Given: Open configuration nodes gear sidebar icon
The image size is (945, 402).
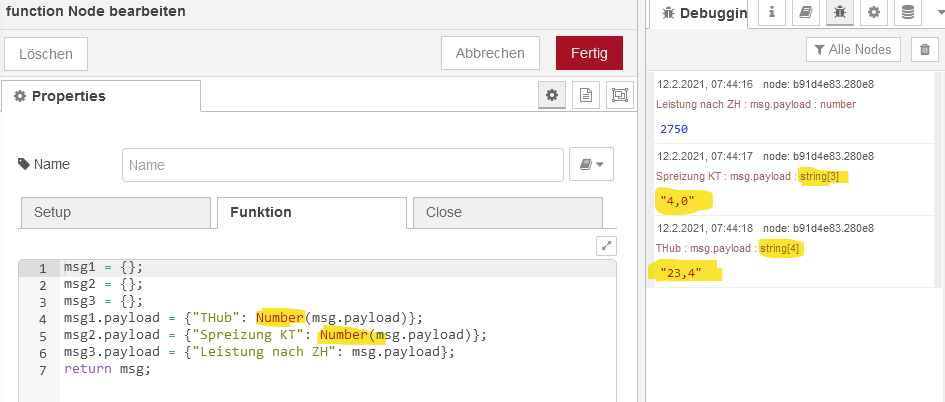Looking at the screenshot, I should click(x=874, y=12).
